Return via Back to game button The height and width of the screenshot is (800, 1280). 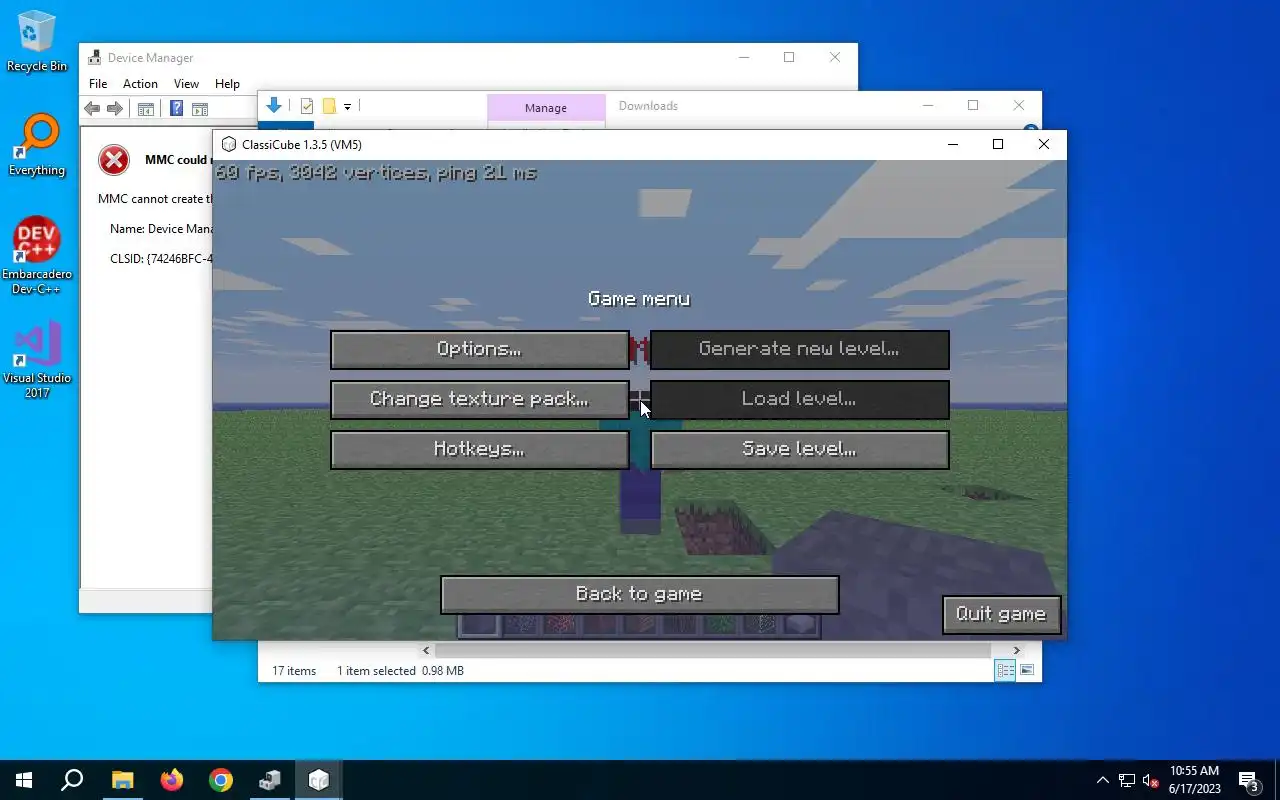639,594
